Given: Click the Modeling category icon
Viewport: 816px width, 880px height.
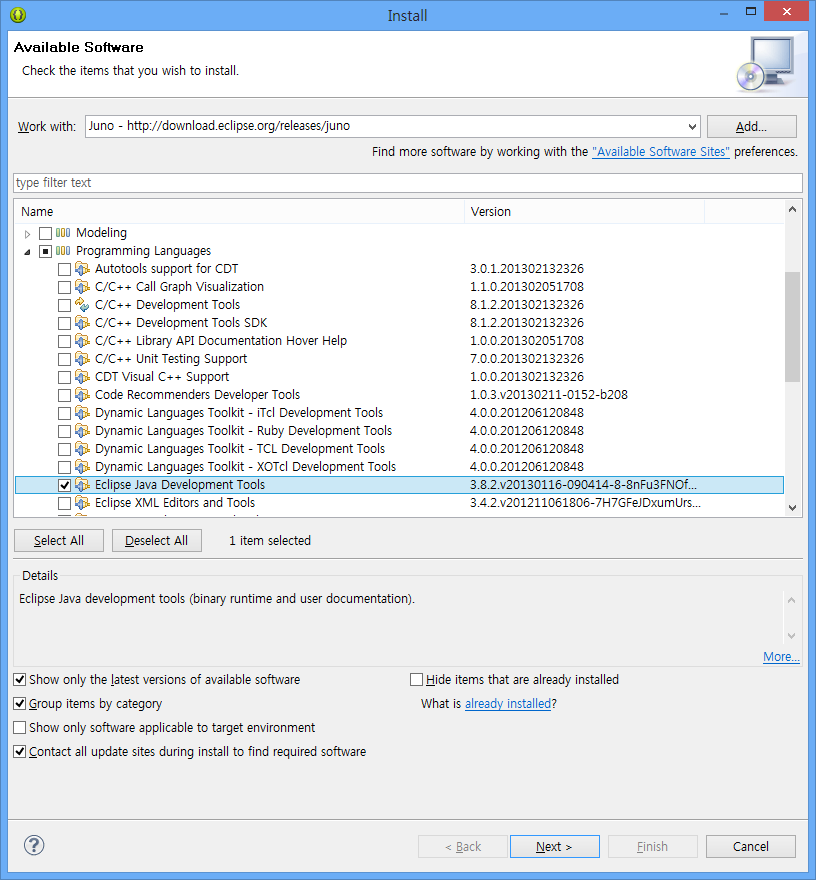Looking at the screenshot, I should pos(63,233).
